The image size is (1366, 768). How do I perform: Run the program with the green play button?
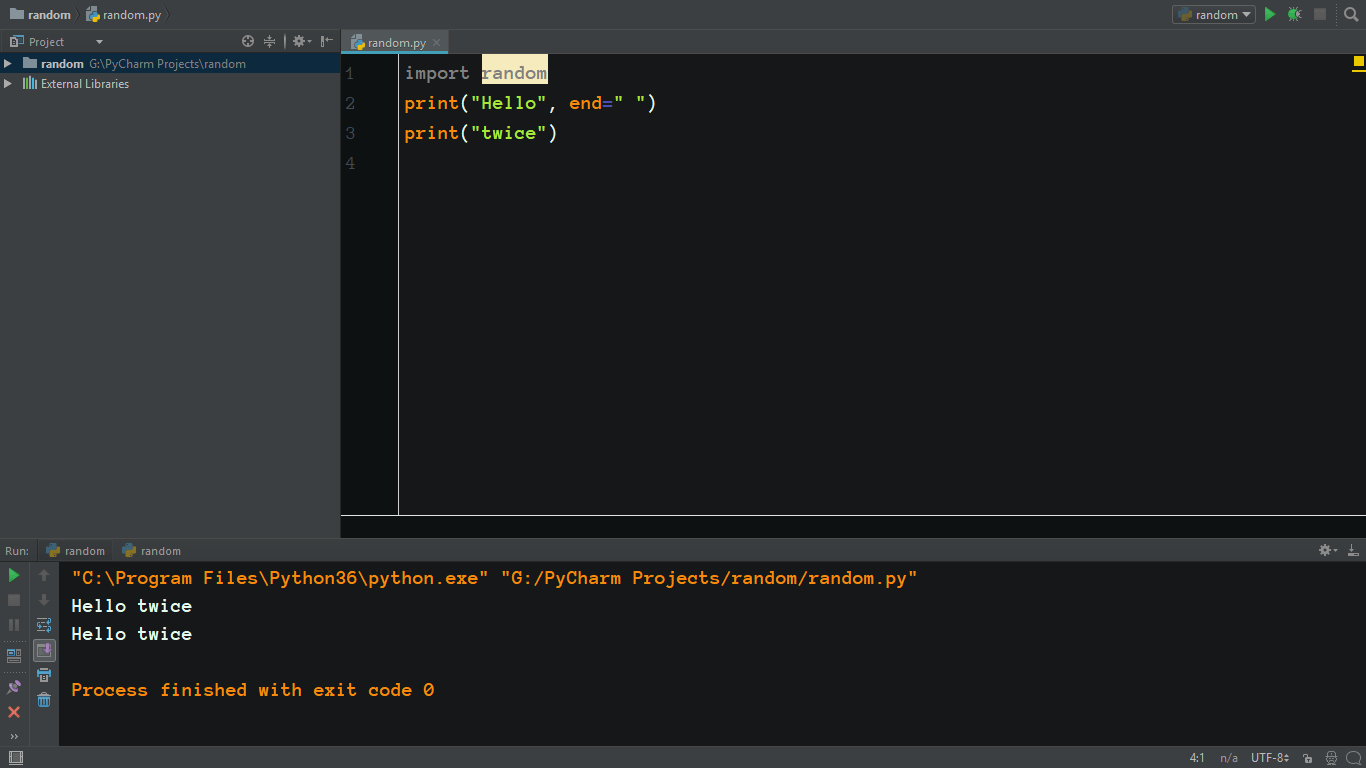point(1269,14)
